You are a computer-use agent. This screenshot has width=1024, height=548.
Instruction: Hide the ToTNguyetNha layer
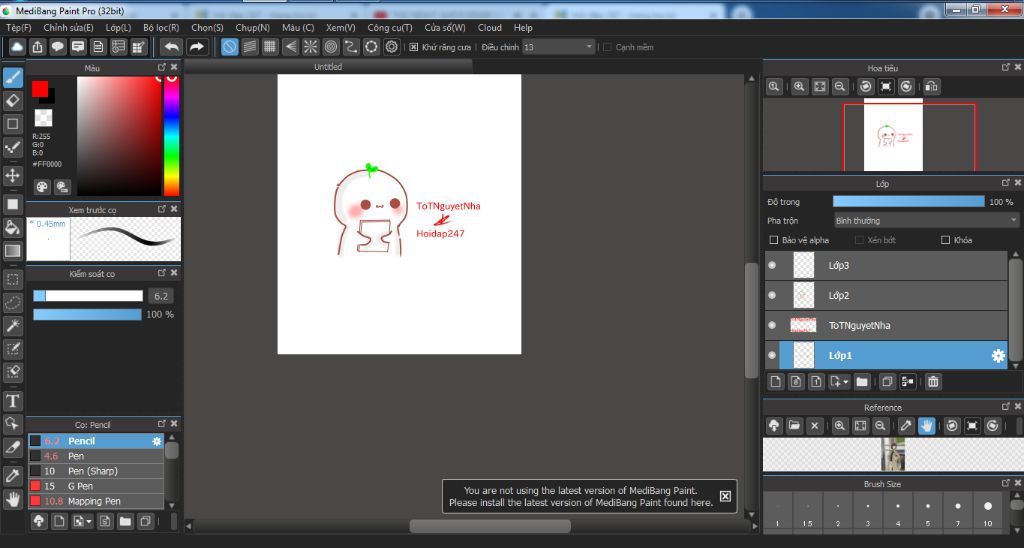[x=773, y=325]
